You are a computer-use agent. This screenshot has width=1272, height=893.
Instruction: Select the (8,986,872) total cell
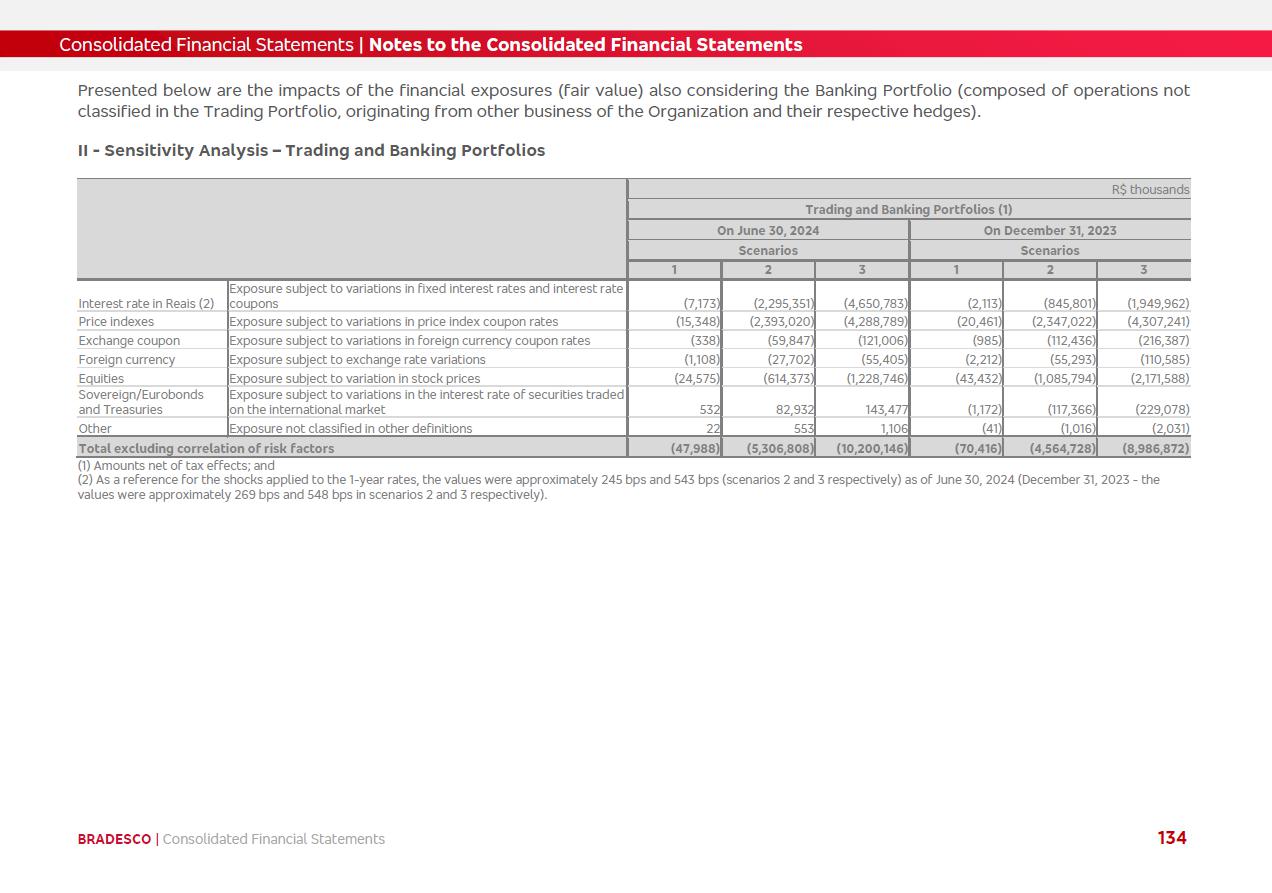point(1155,449)
